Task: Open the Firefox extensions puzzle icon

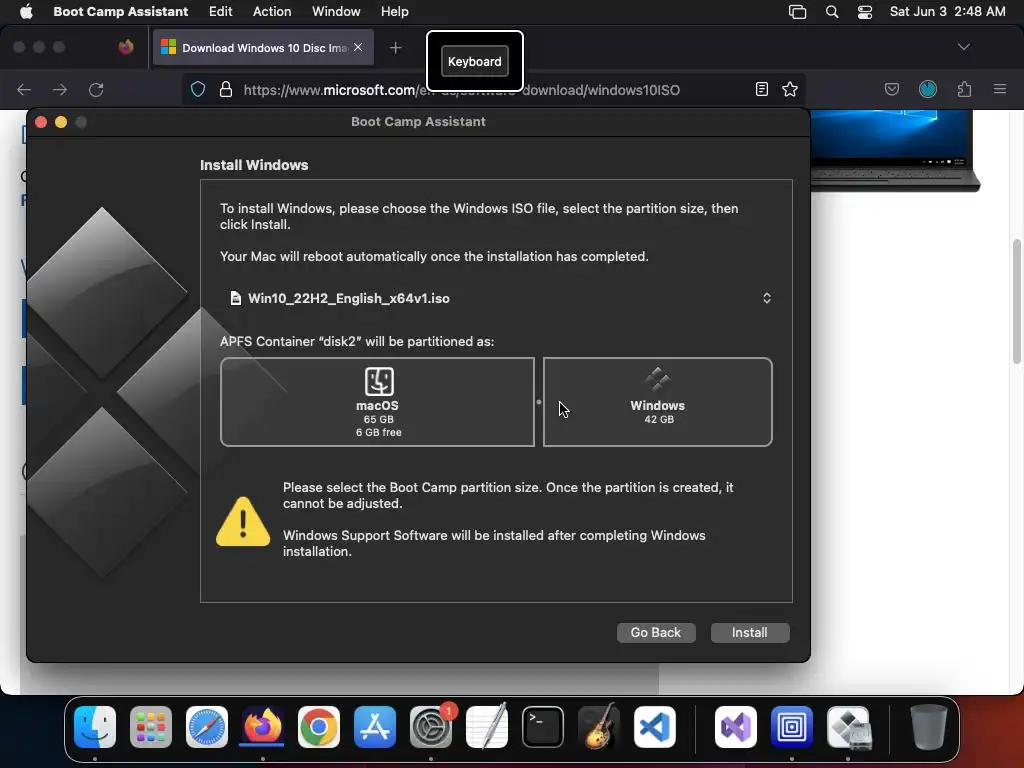Action: click(x=964, y=89)
